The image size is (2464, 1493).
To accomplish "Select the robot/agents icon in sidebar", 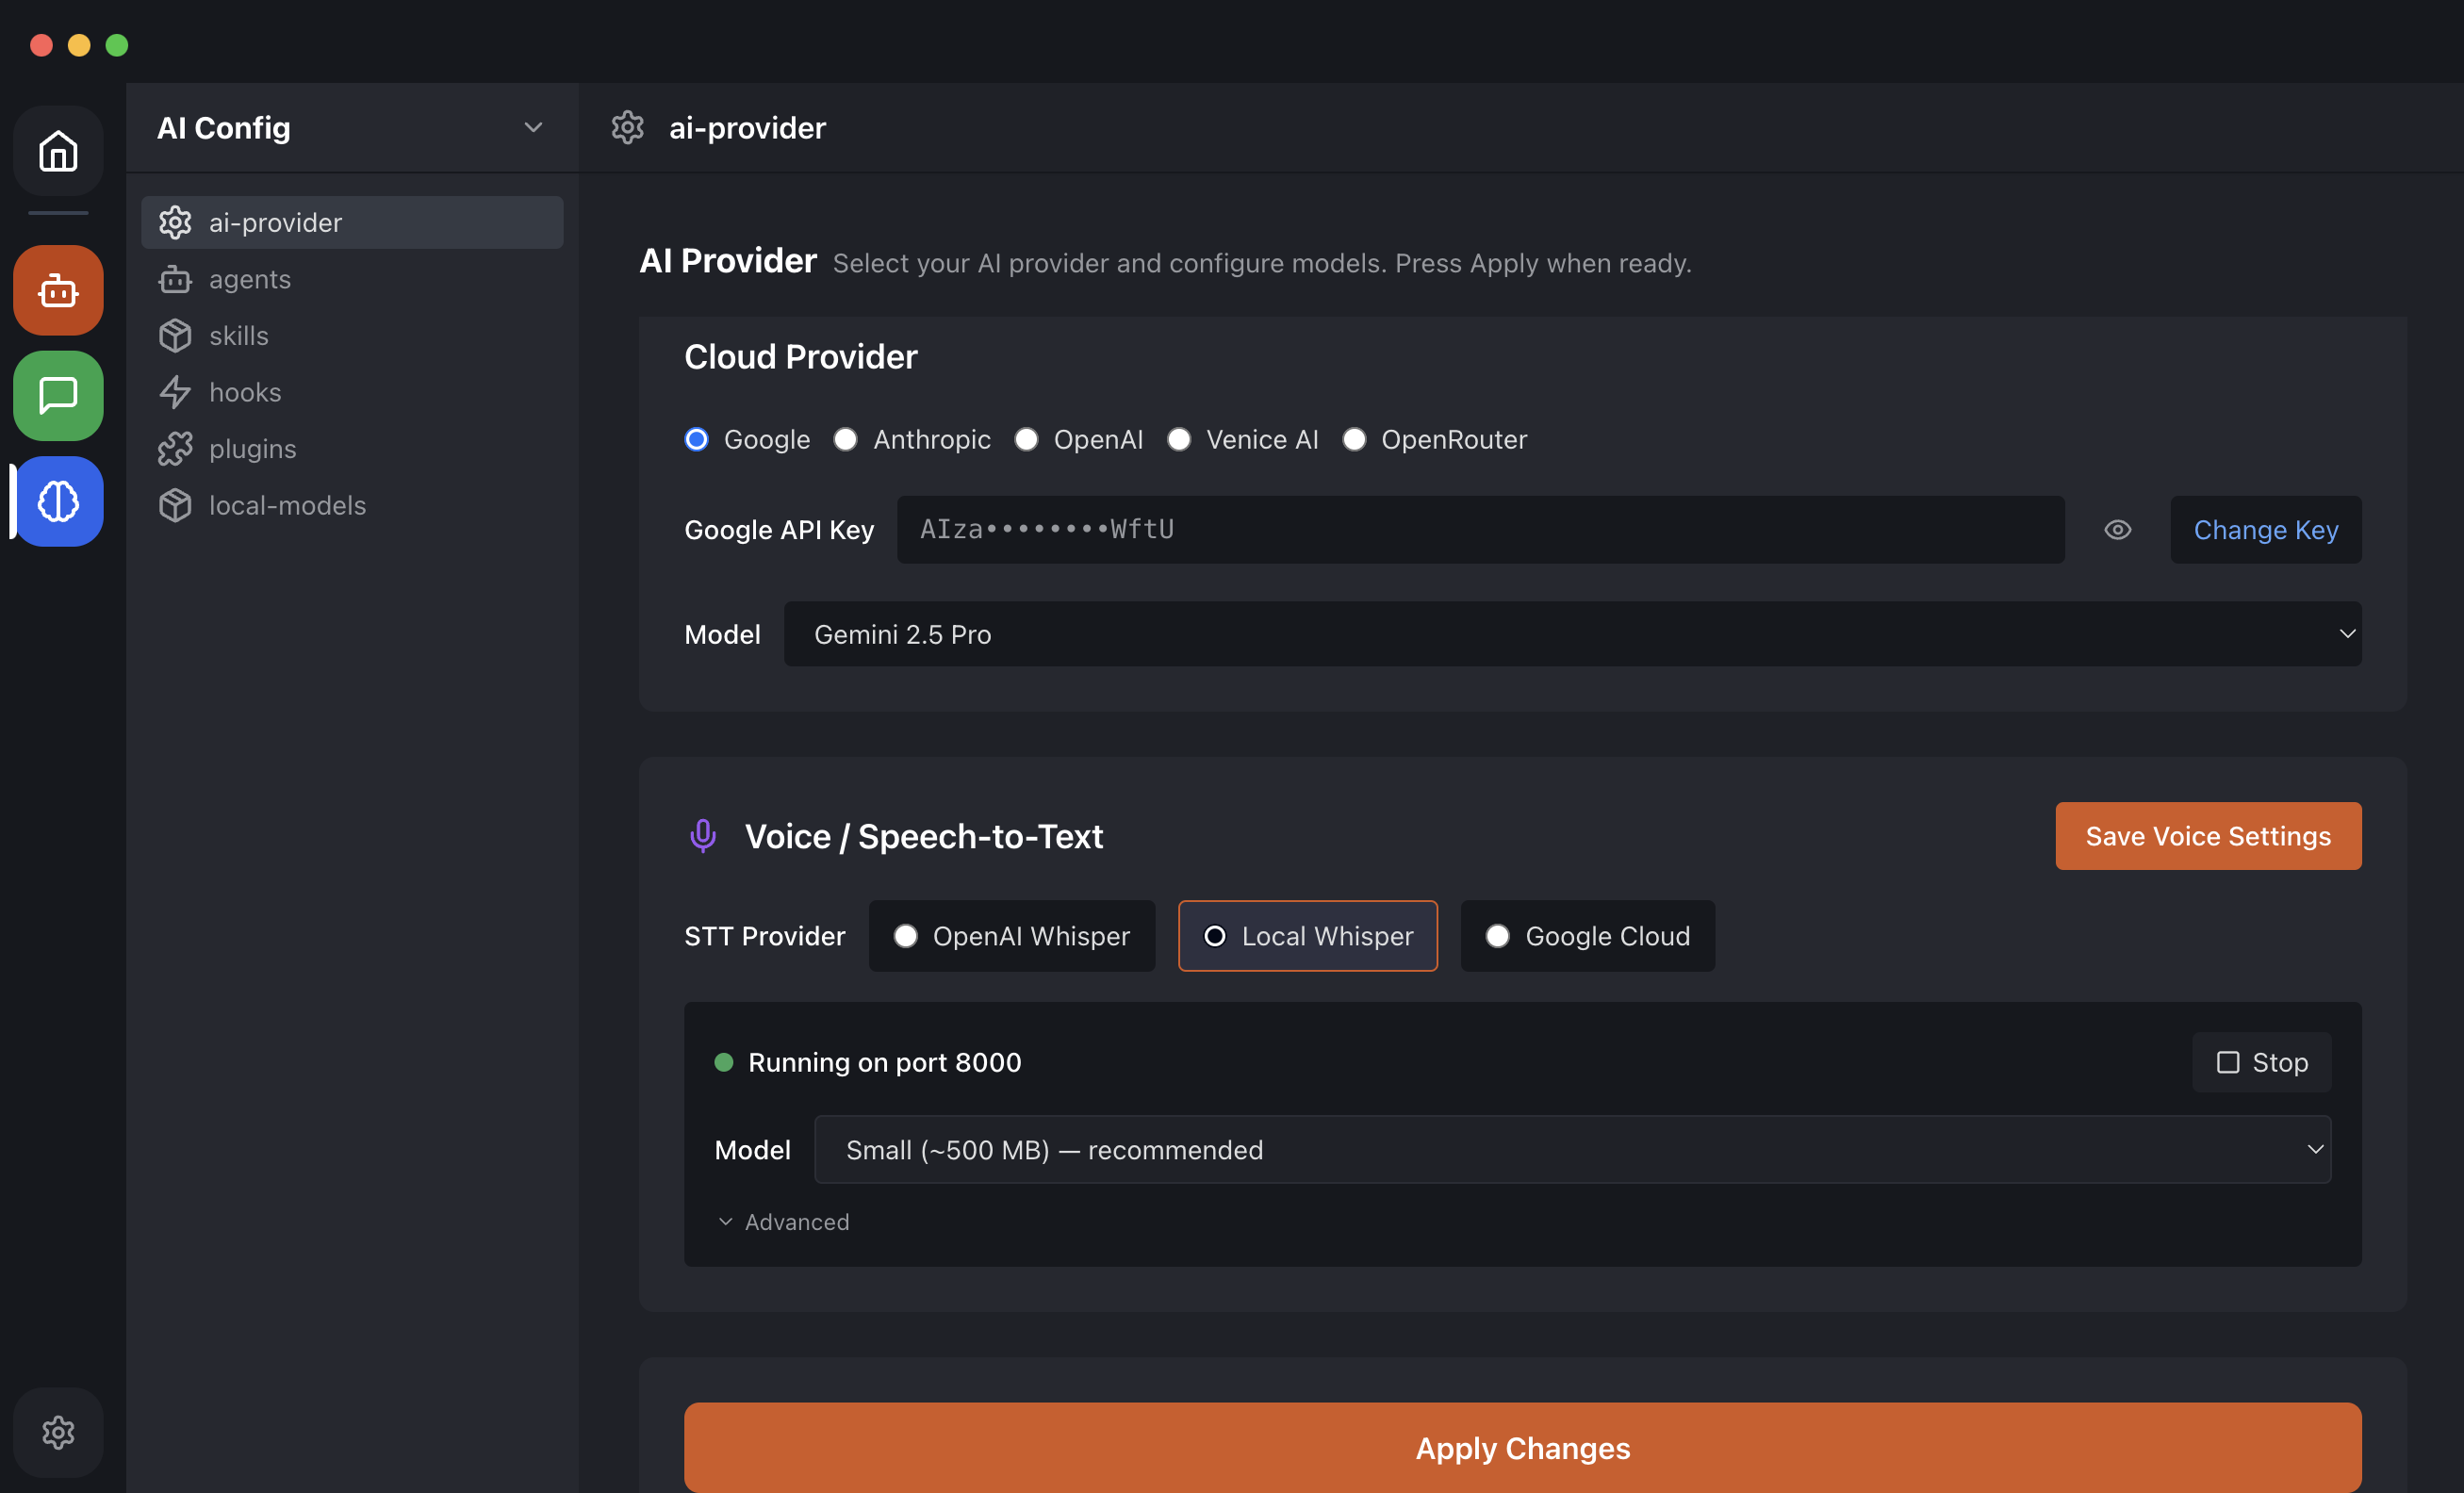I will pyautogui.click(x=57, y=290).
